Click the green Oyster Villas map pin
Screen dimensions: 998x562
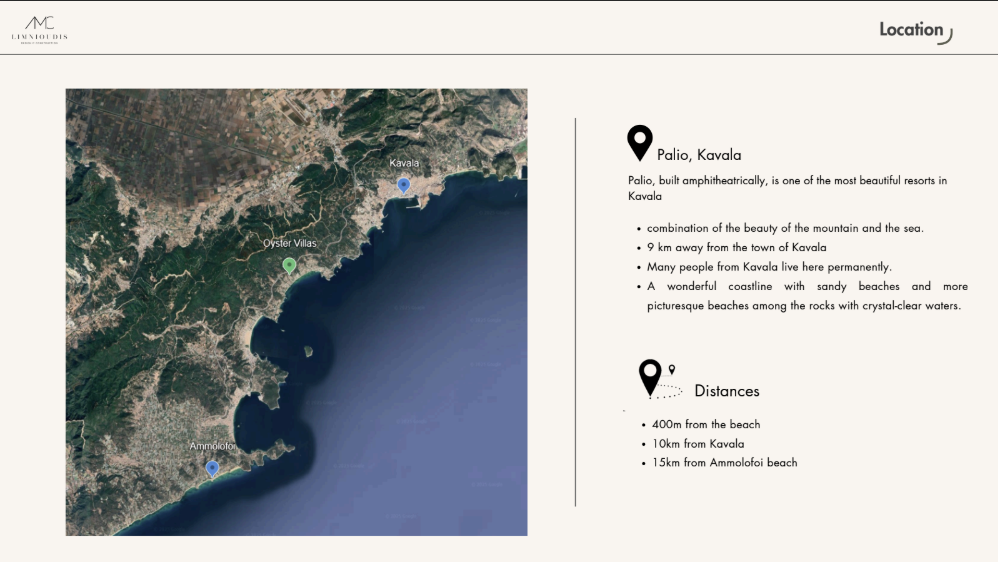290,265
